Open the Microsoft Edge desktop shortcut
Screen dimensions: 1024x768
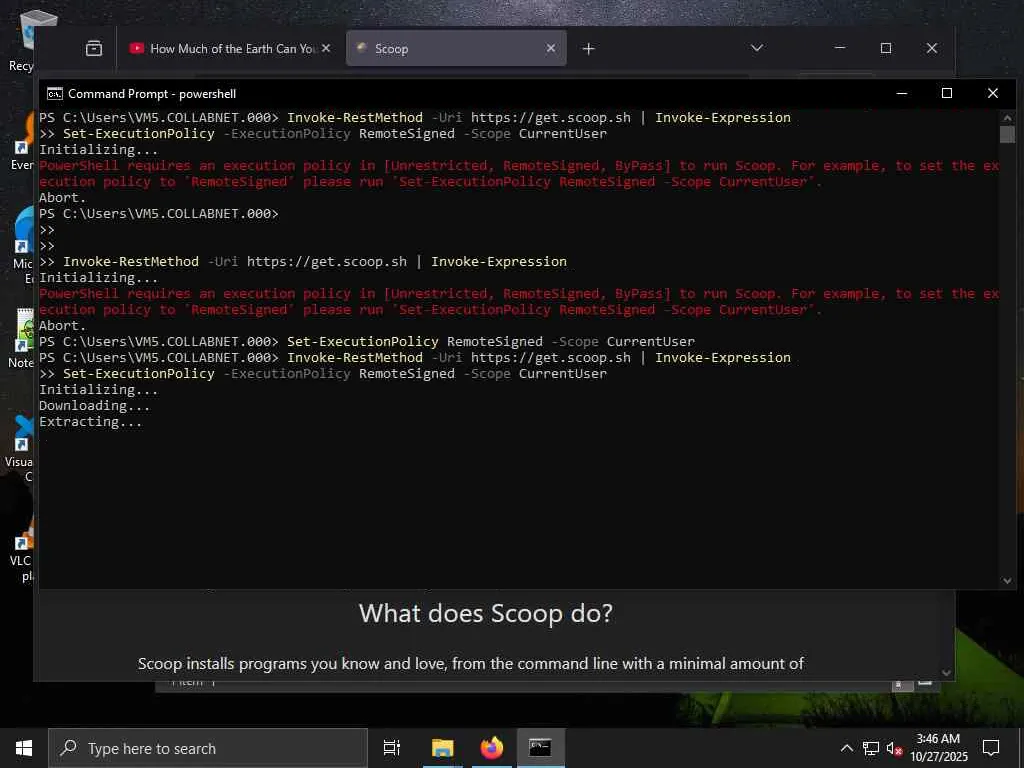pos(22,245)
